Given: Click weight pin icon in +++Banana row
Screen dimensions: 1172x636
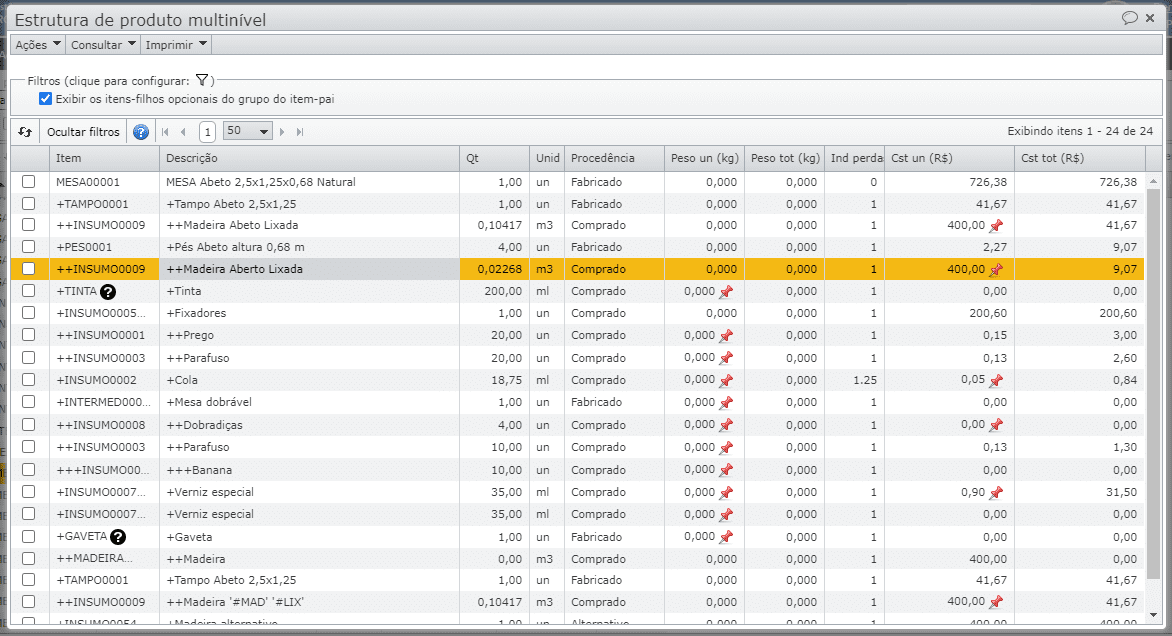Looking at the screenshot, I should click(x=726, y=470).
